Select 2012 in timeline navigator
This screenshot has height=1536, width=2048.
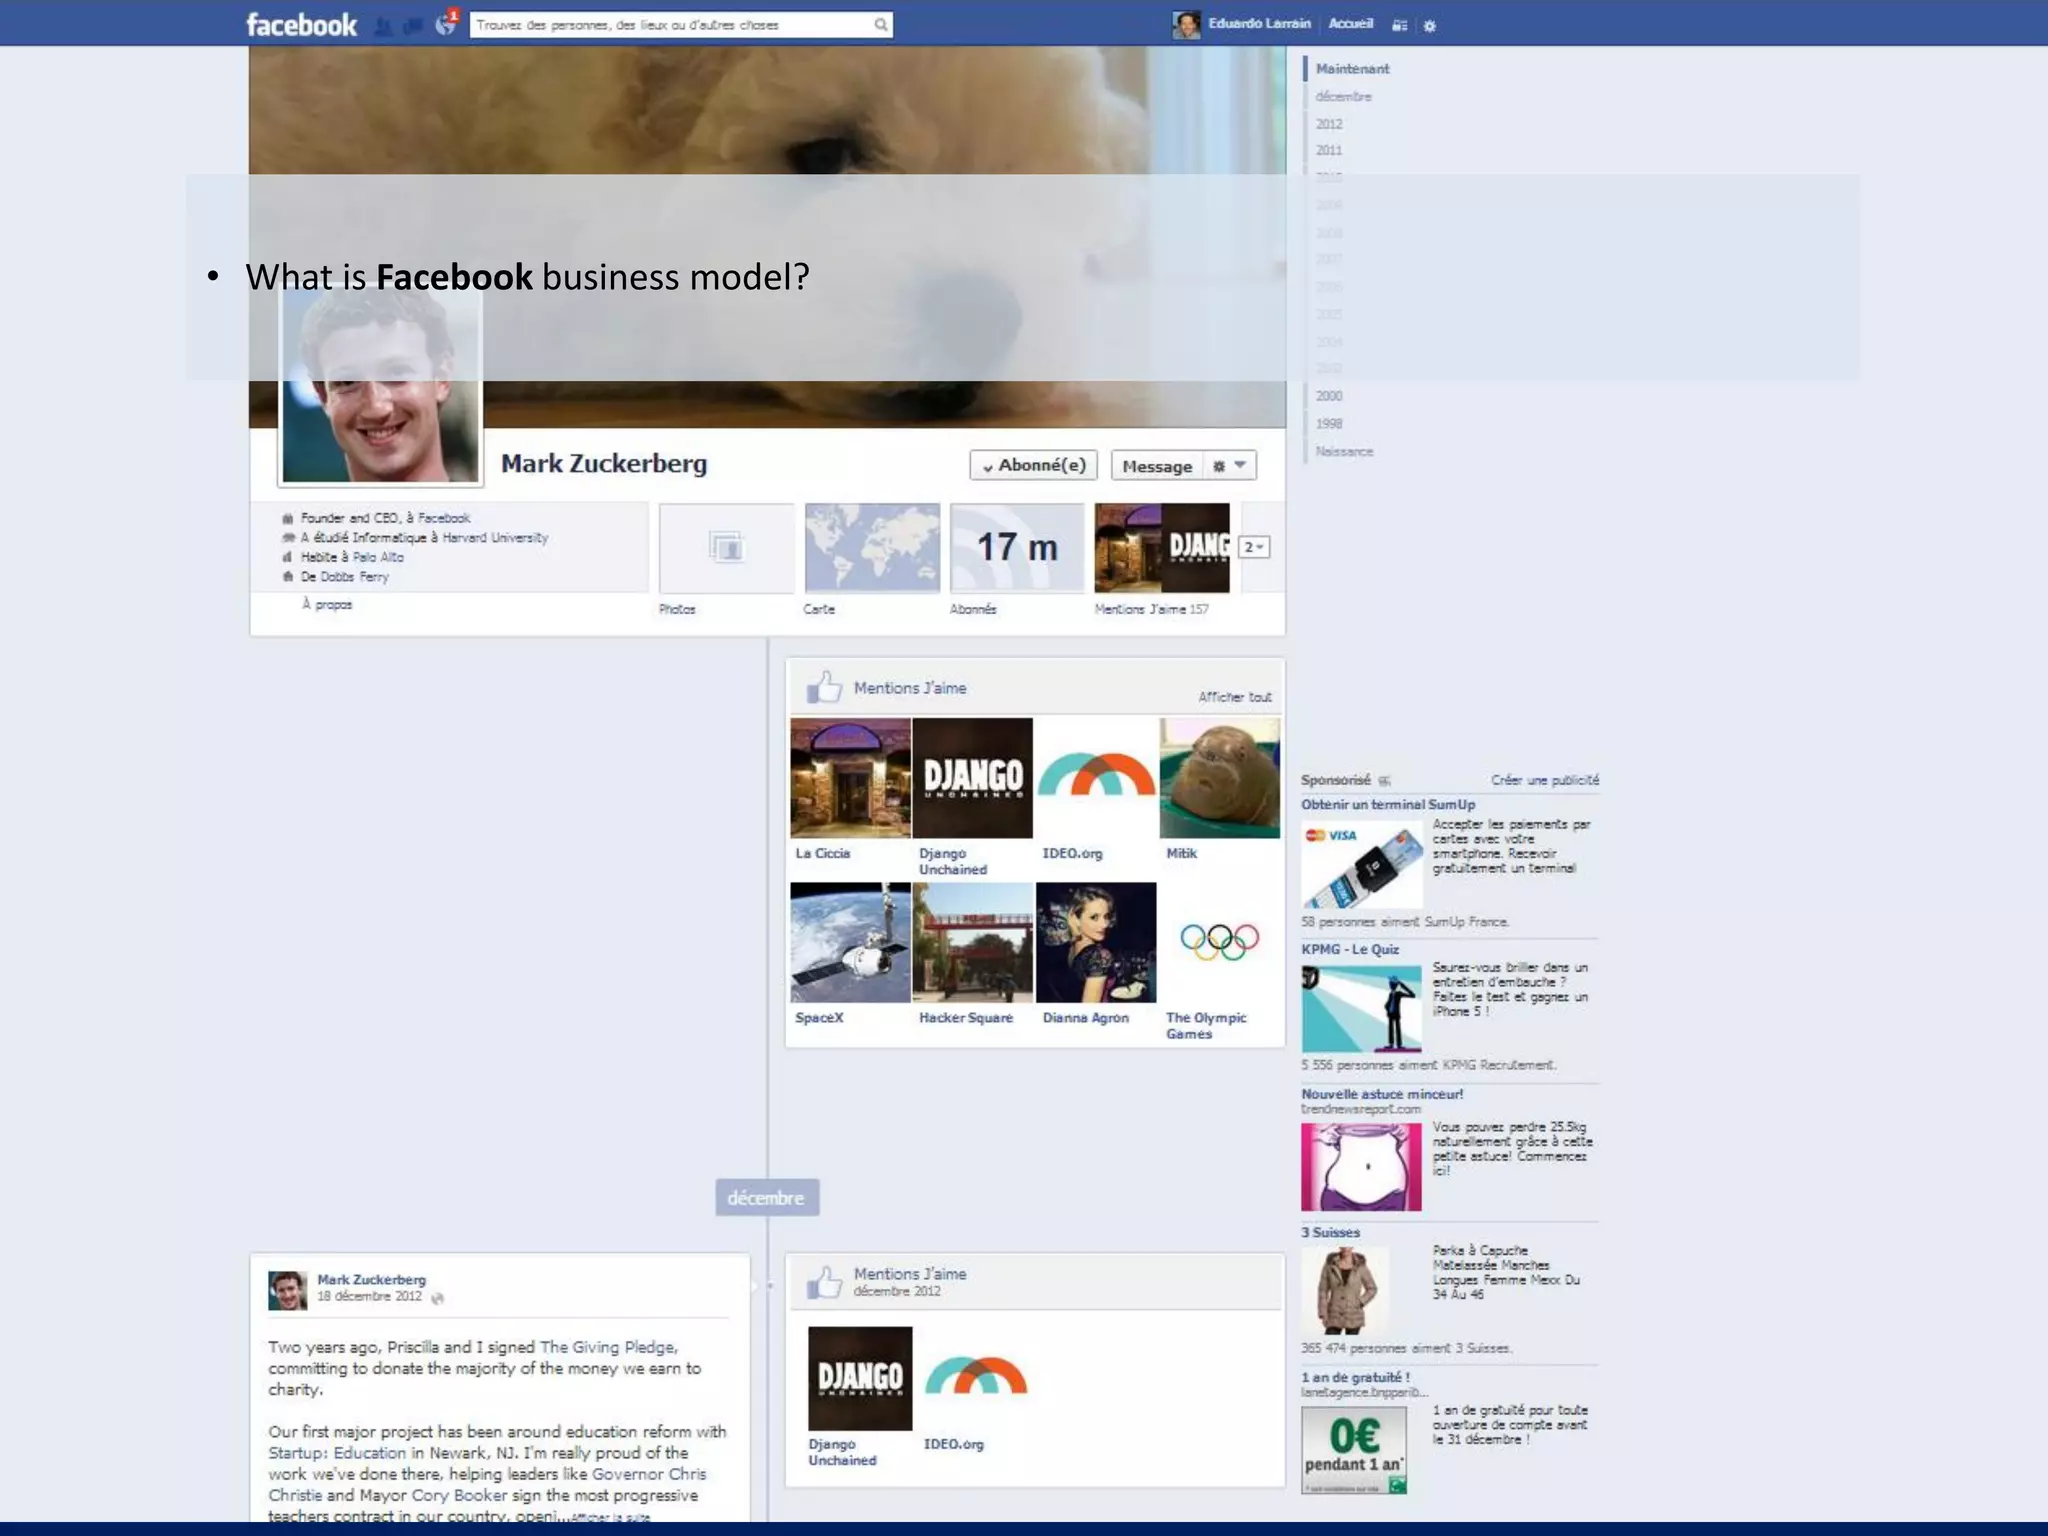coord(1329,124)
